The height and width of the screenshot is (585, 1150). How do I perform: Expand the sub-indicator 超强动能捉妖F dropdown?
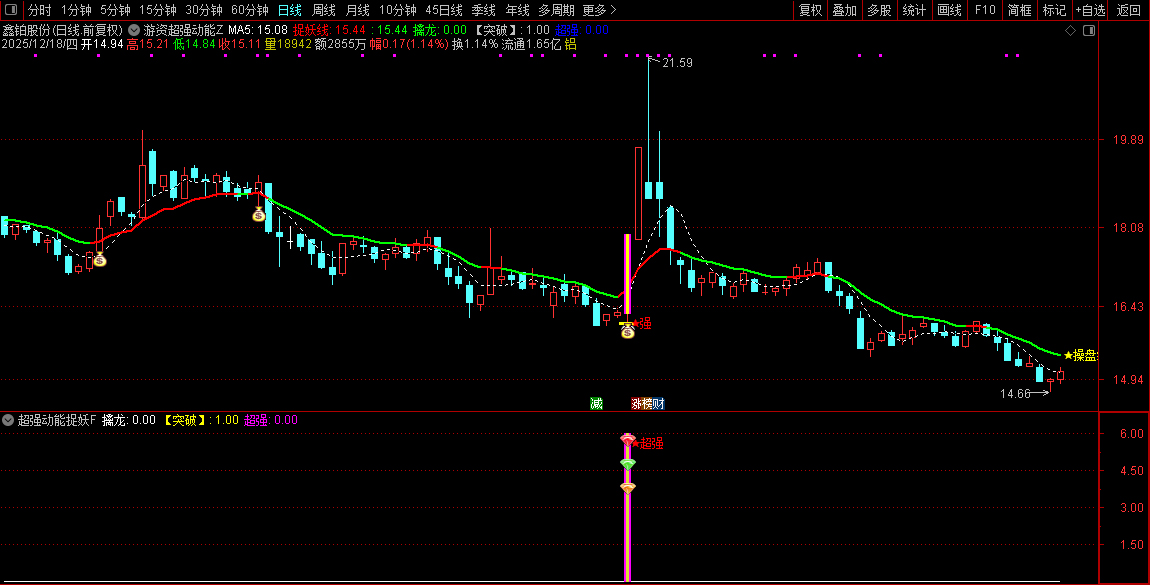[x=8, y=420]
